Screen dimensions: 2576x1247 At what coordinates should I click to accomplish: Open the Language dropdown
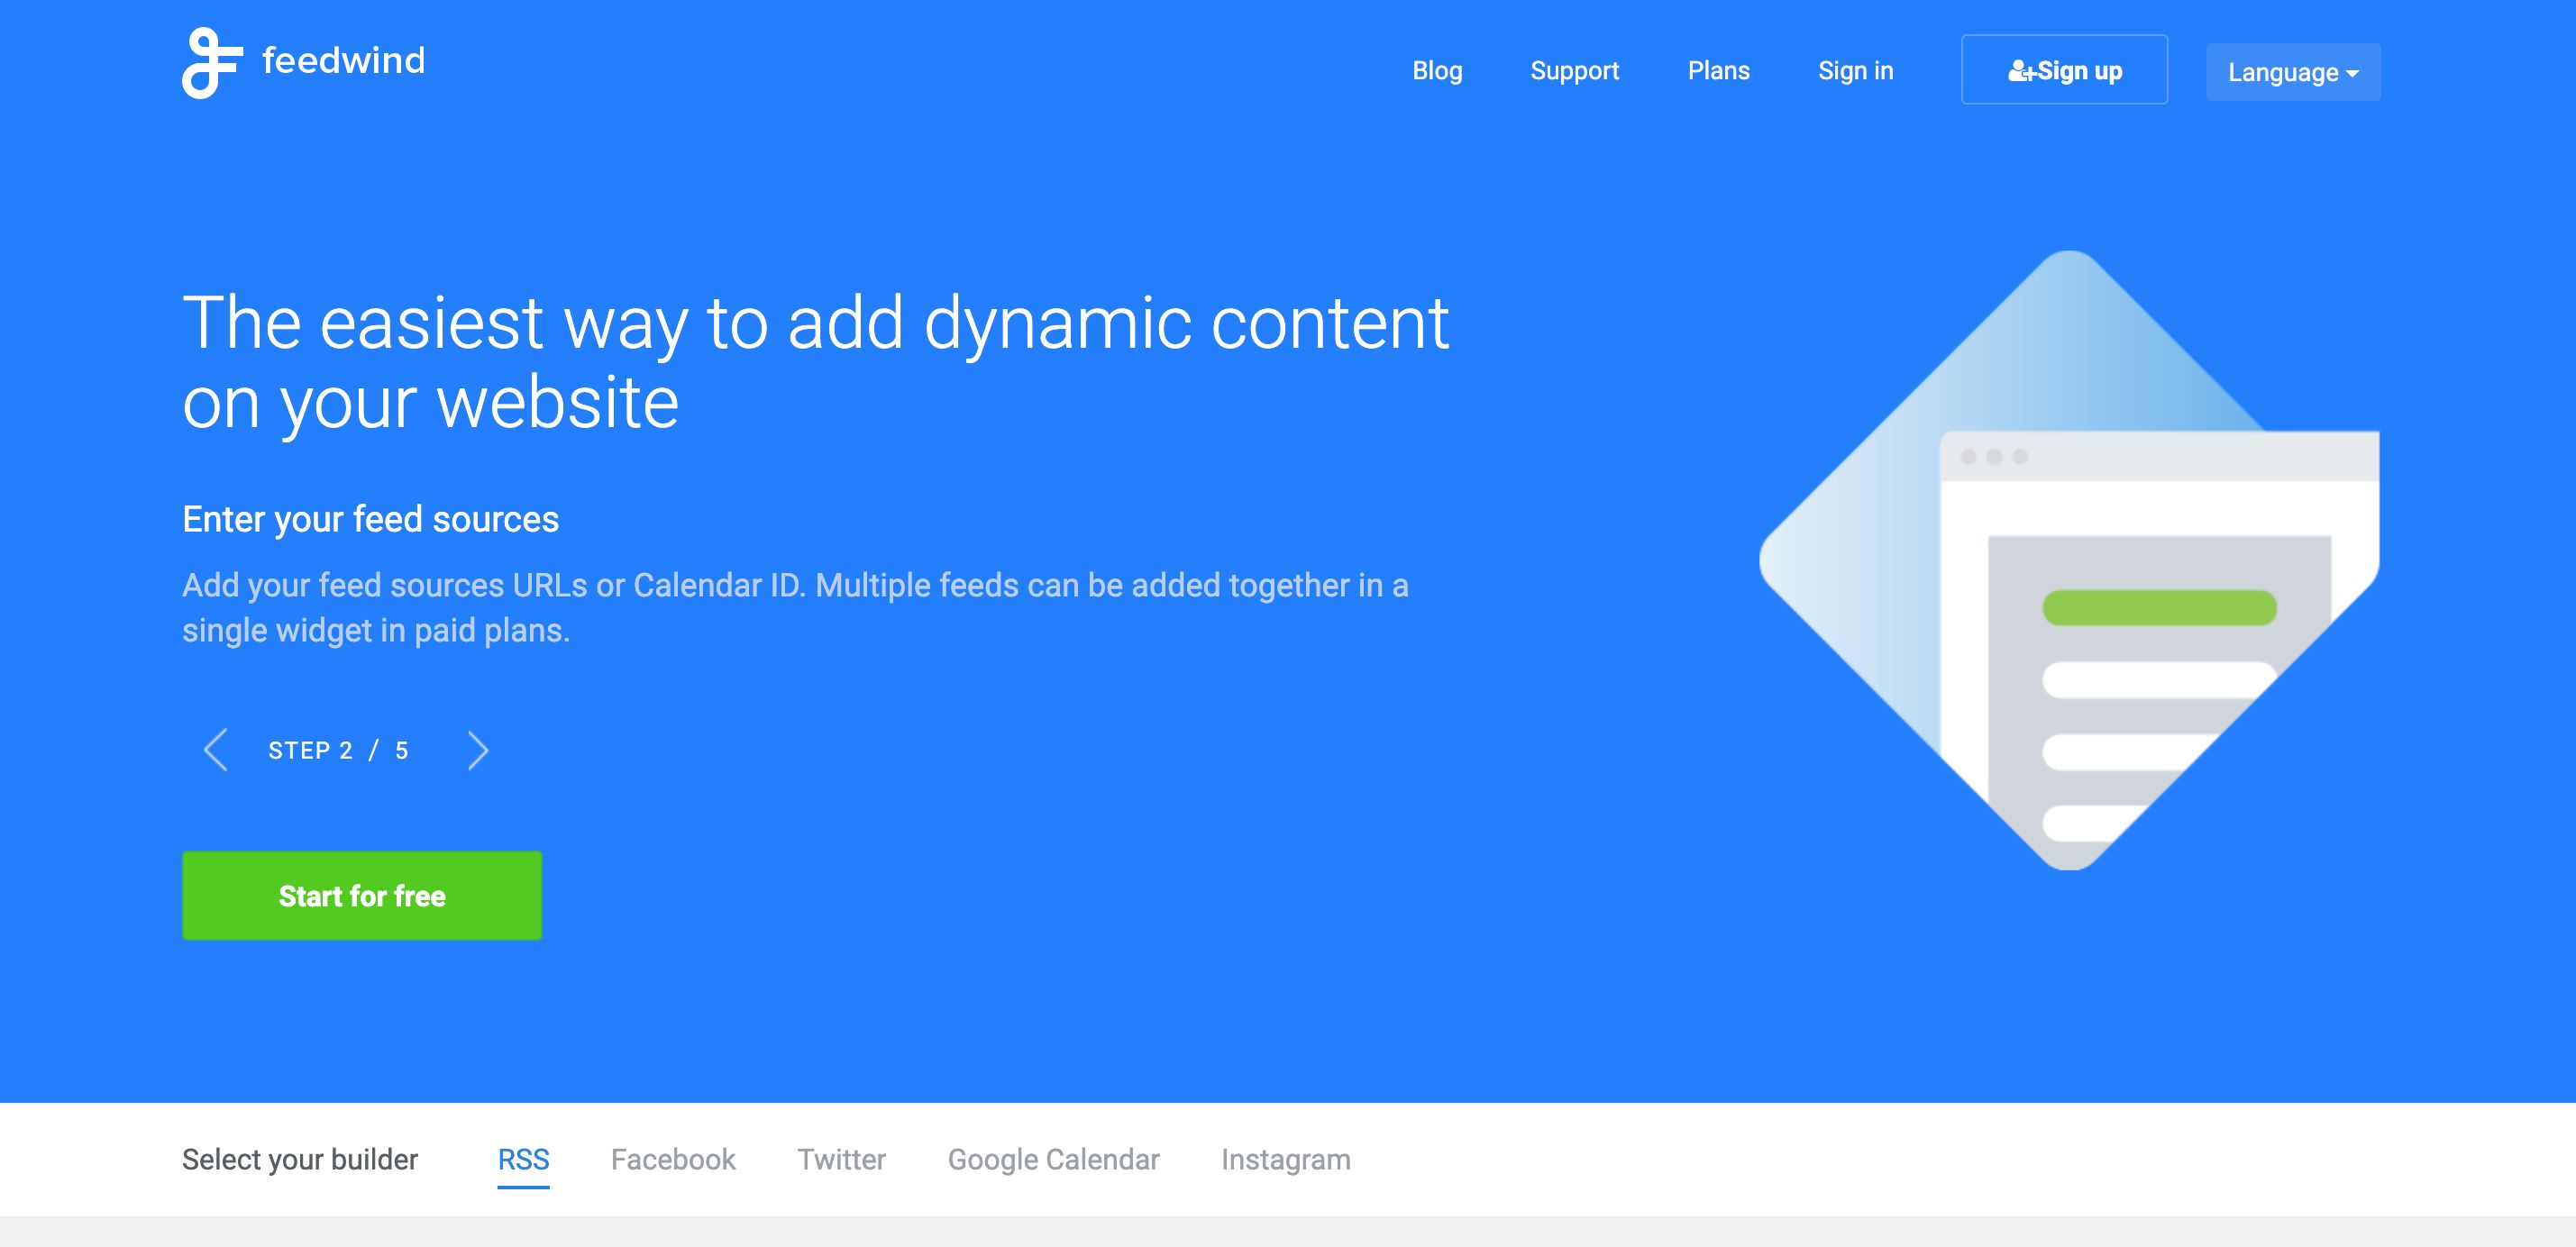(x=2291, y=71)
